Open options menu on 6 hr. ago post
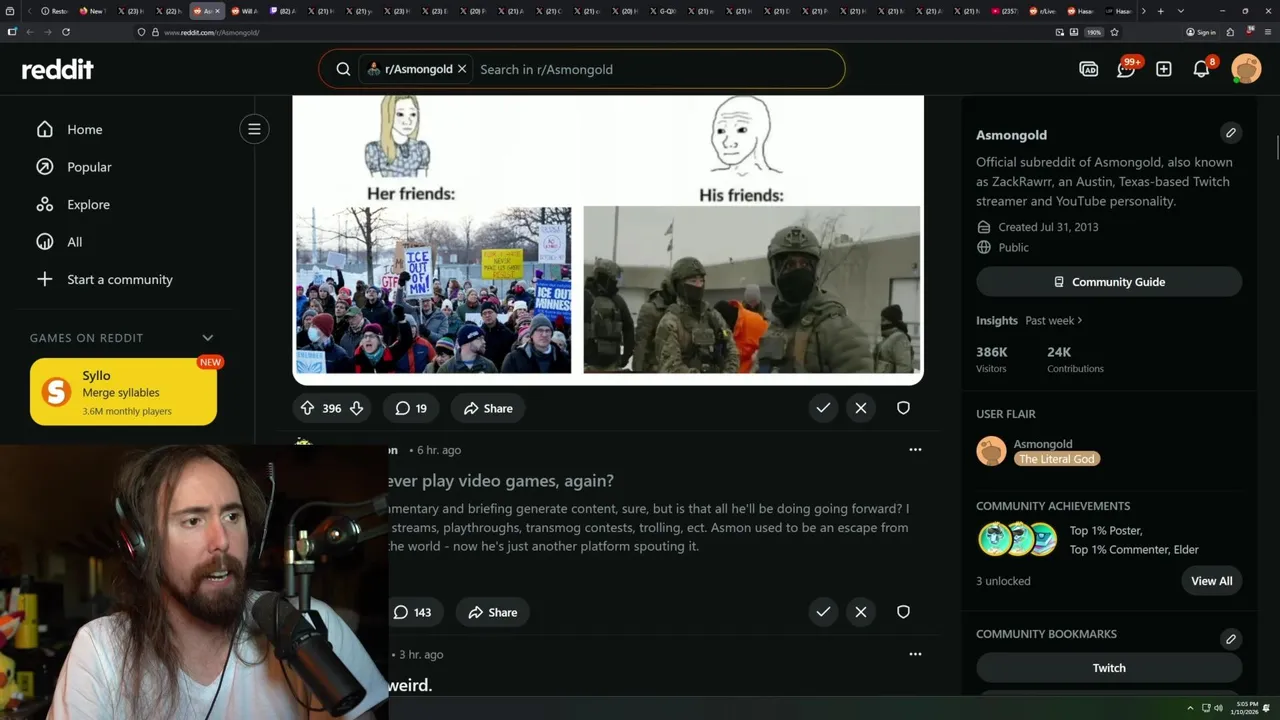Viewport: 1280px width, 720px height. [915, 450]
